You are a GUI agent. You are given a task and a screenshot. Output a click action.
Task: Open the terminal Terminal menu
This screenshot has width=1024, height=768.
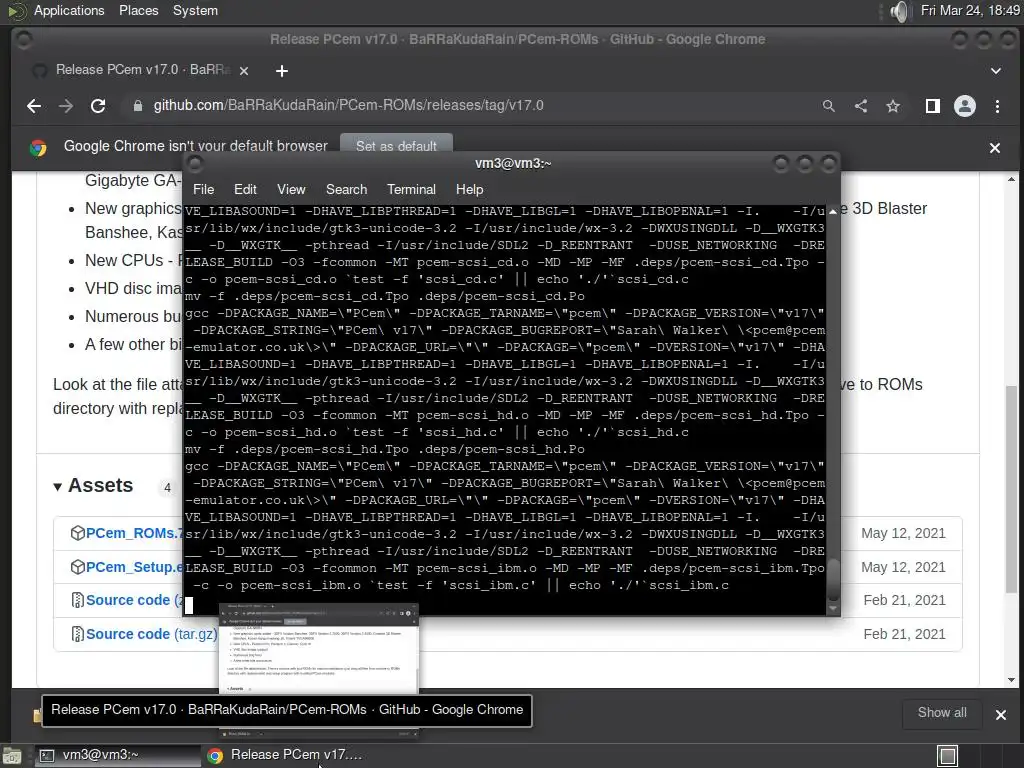tap(411, 189)
